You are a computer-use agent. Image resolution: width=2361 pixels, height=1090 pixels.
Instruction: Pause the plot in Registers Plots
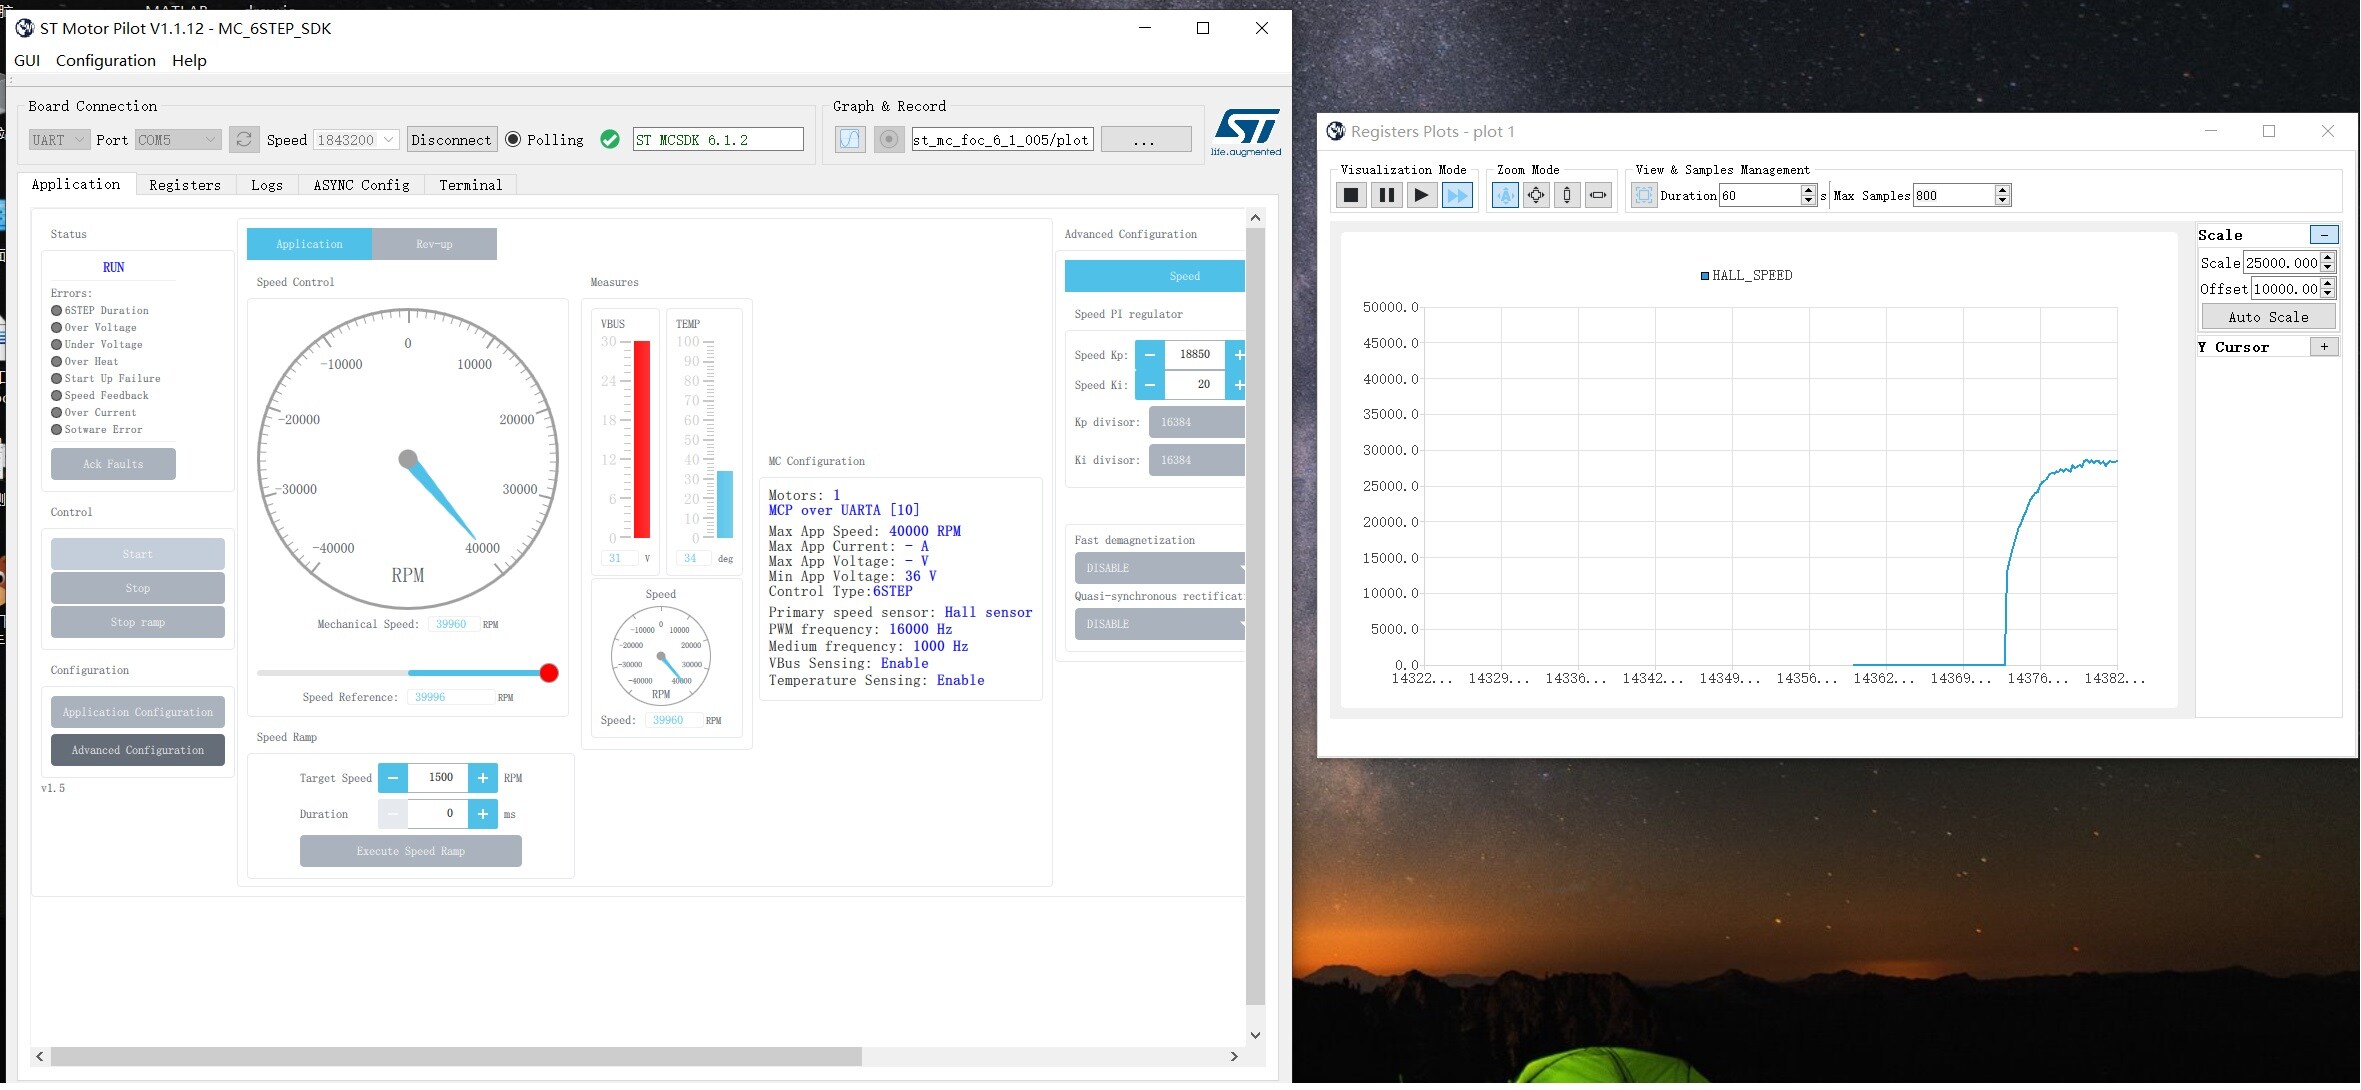point(1386,195)
